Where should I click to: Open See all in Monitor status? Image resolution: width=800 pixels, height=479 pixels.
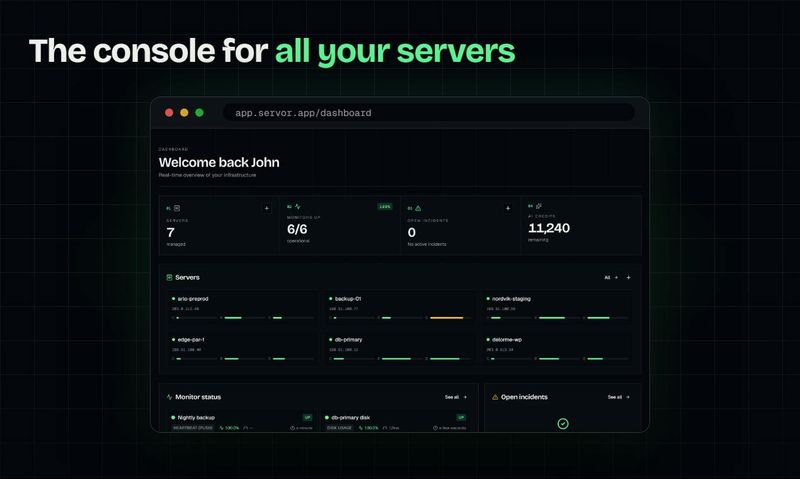[456, 397]
